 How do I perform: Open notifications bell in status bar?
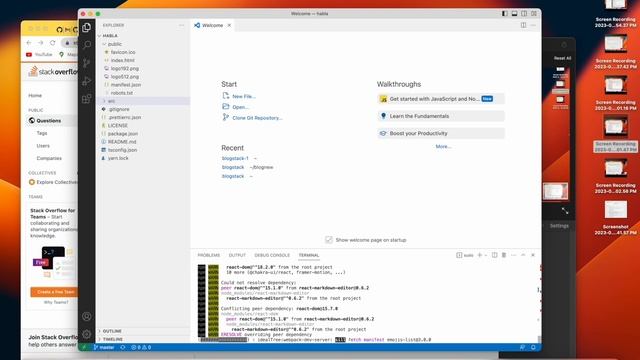pyautogui.click(x=533, y=347)
